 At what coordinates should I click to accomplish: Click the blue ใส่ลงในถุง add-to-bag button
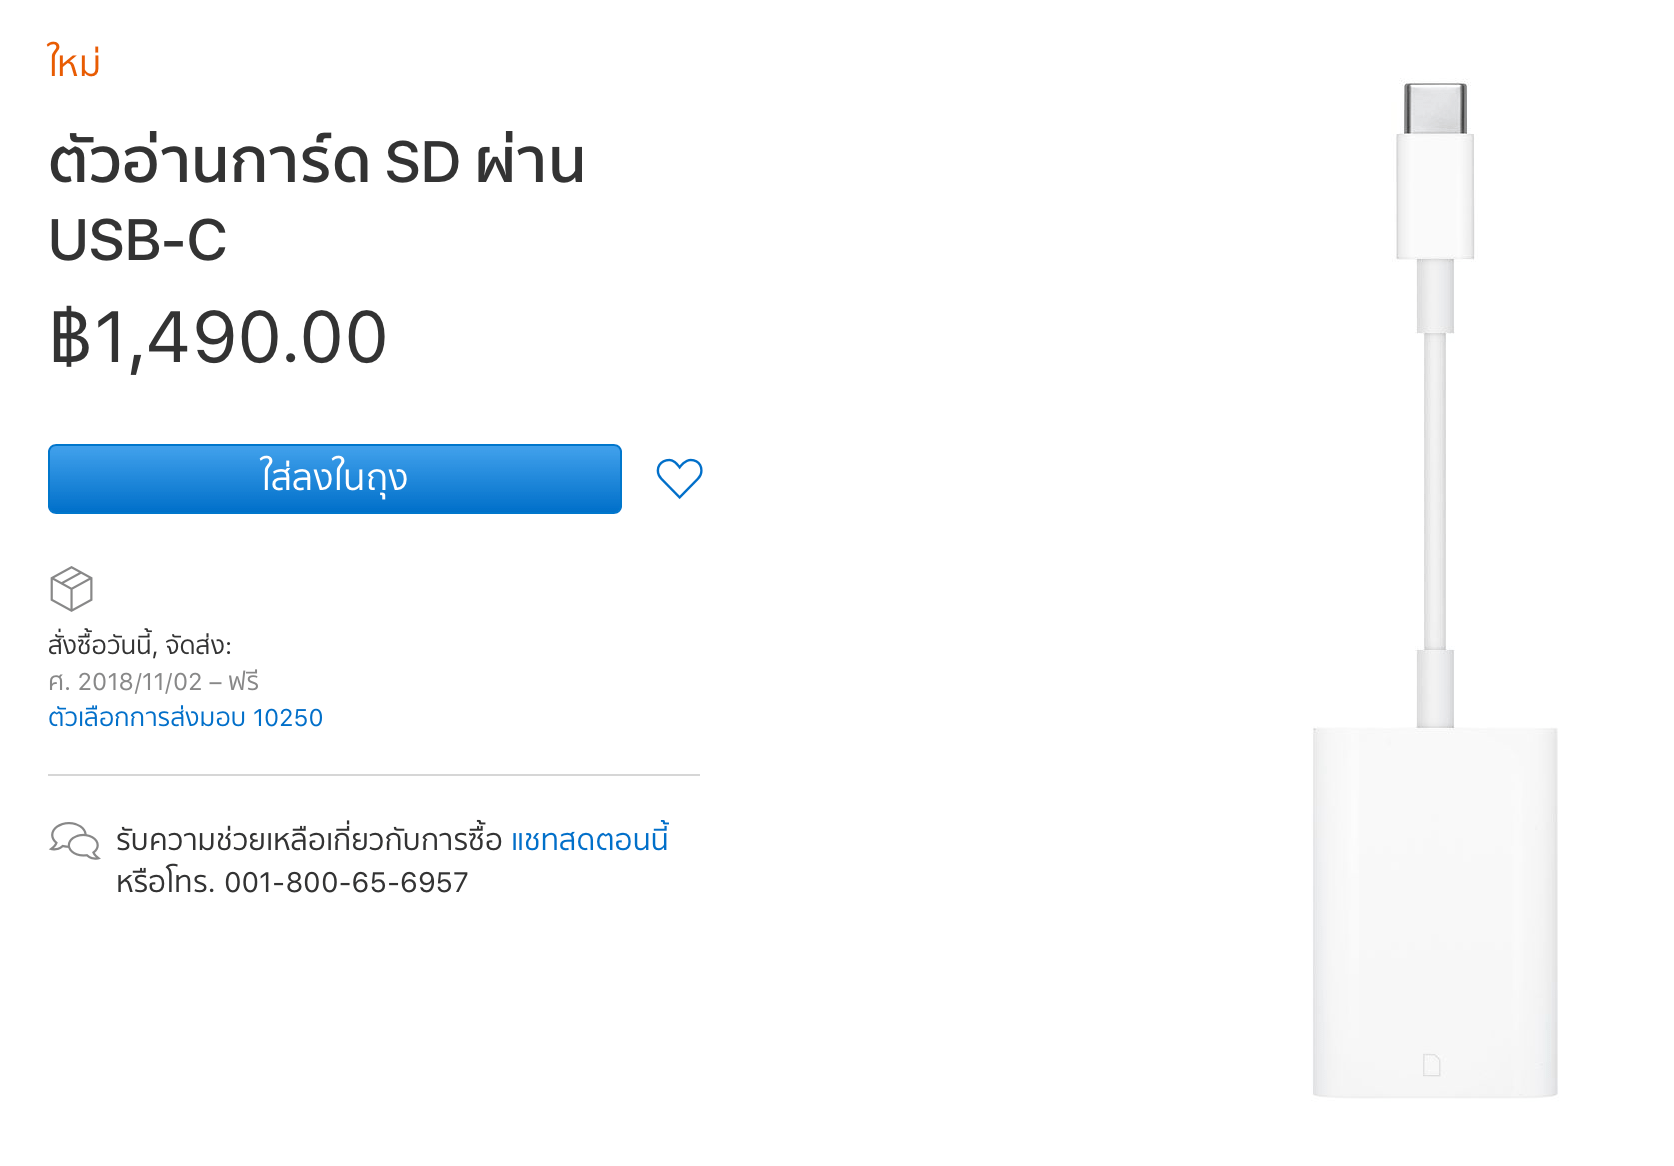335,479
